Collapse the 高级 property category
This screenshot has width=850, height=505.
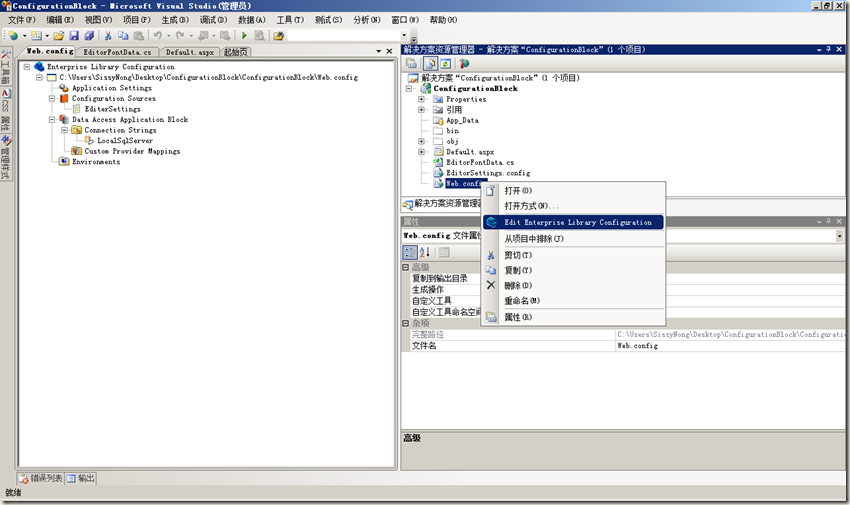[x=405, y=267]
